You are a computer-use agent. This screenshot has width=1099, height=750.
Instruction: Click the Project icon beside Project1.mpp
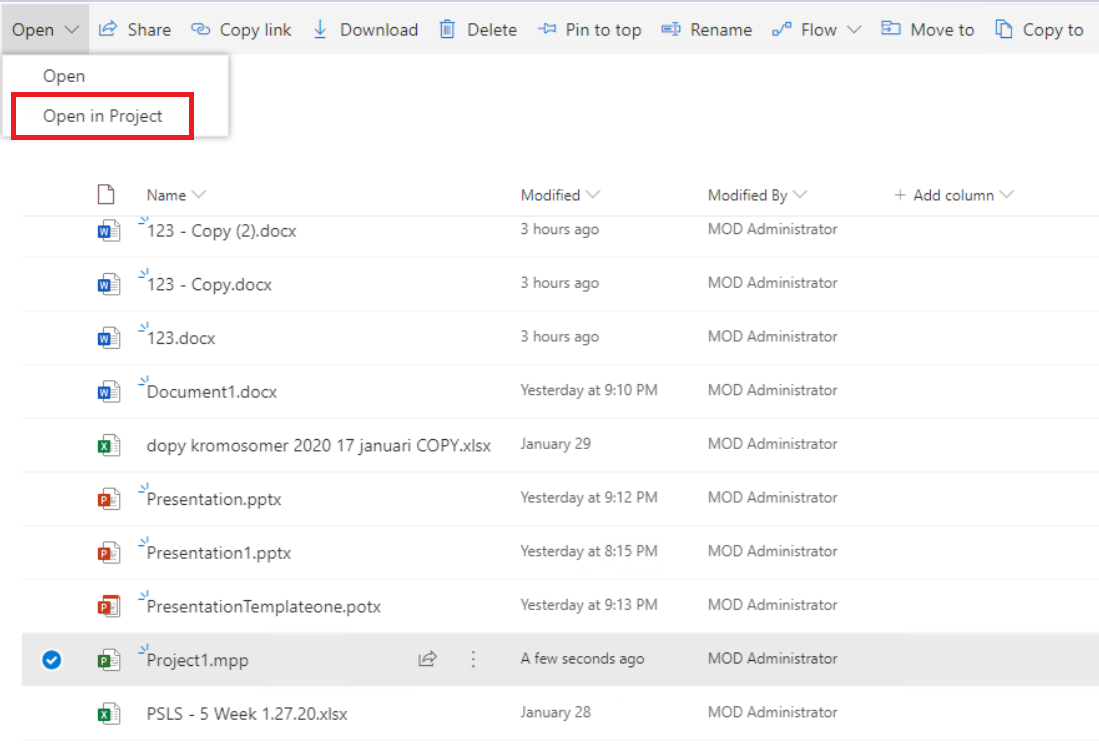pyautogui.click(x=109, y=660)
